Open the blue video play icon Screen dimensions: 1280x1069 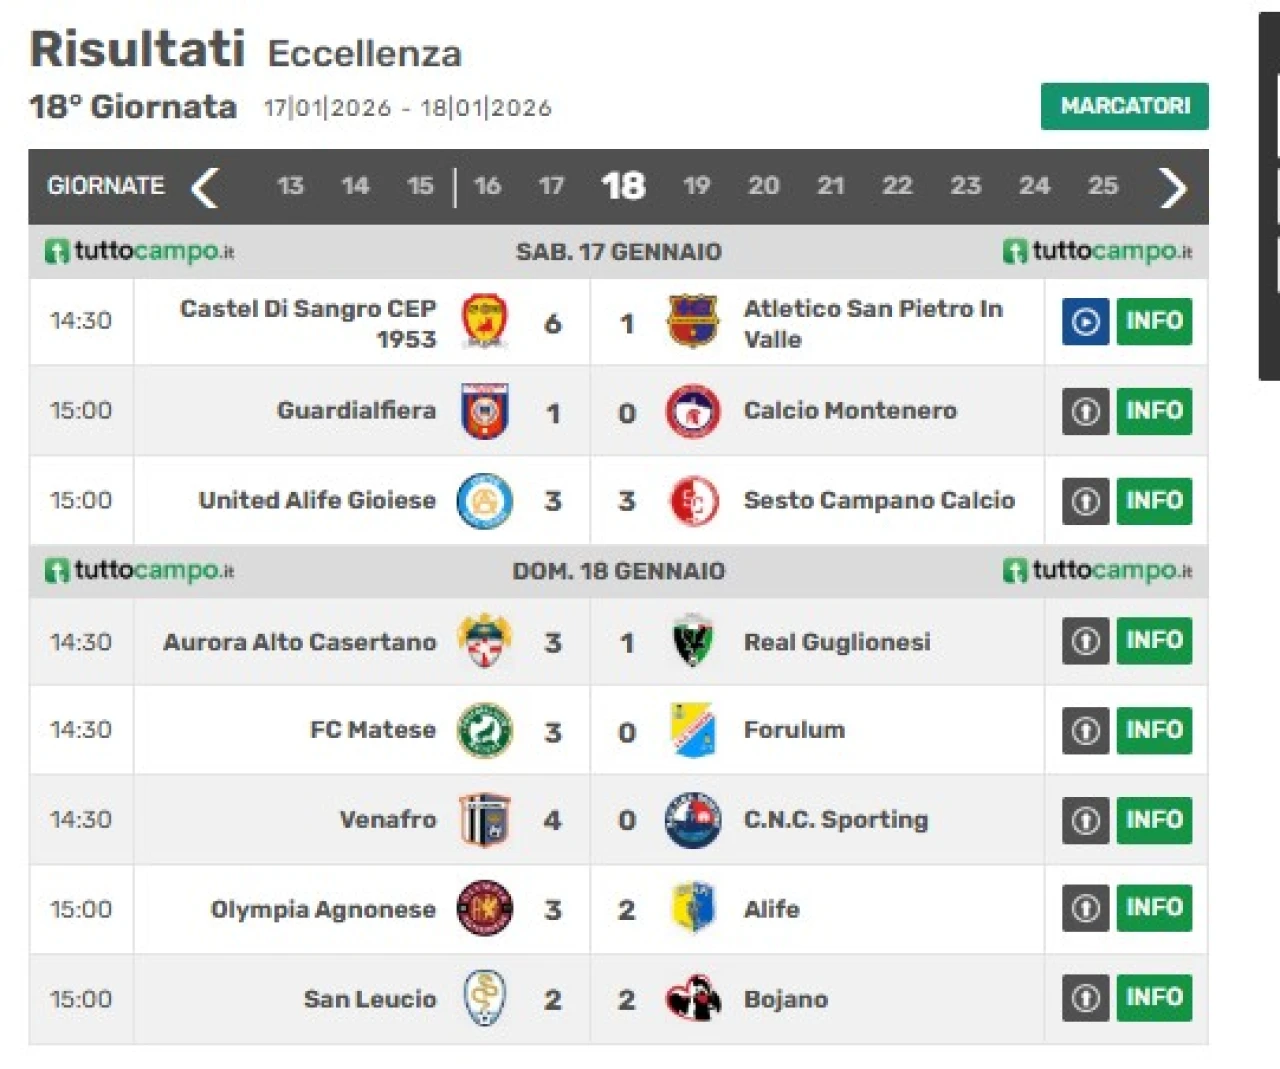click(x=1085, y=322)
